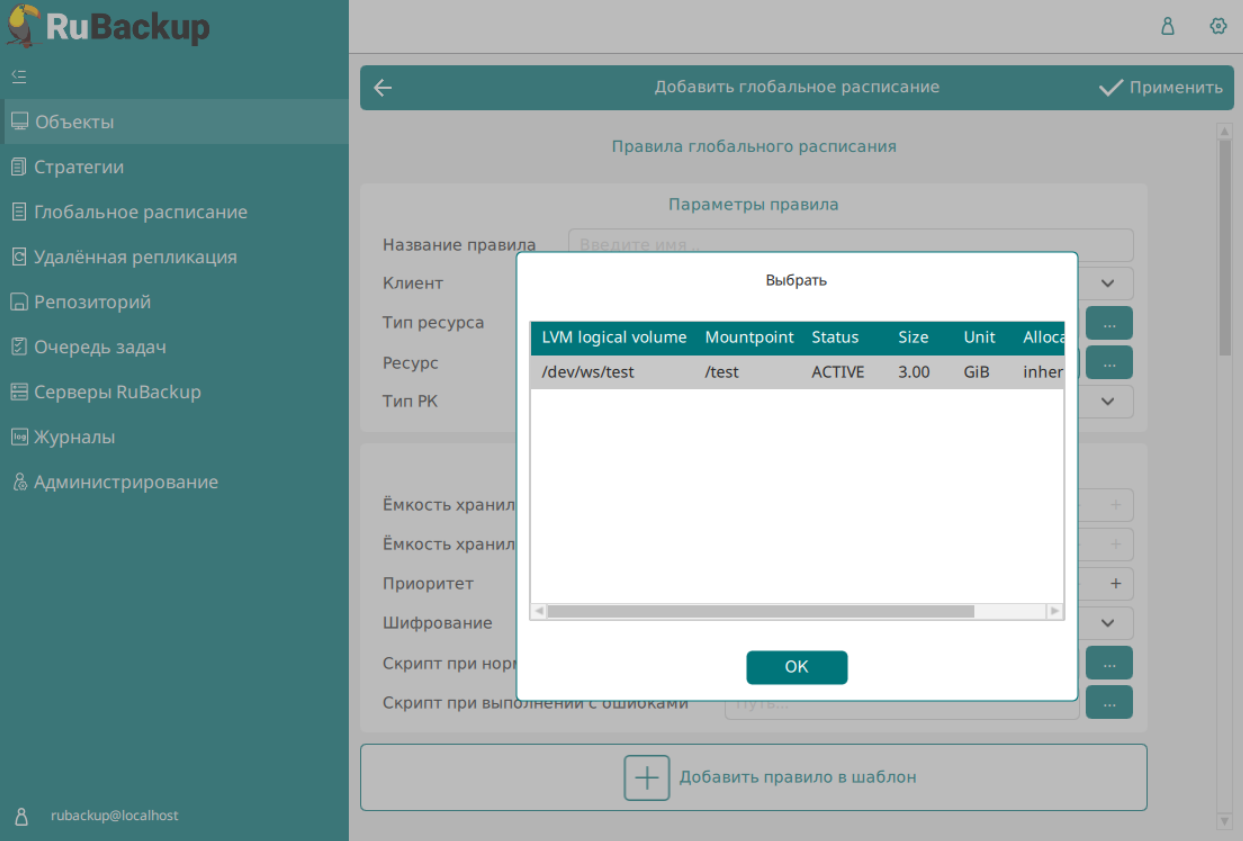The image size is (1243, 841).
Task: Expand the Backup type dropdown arrow
Action: (1107, 401)
